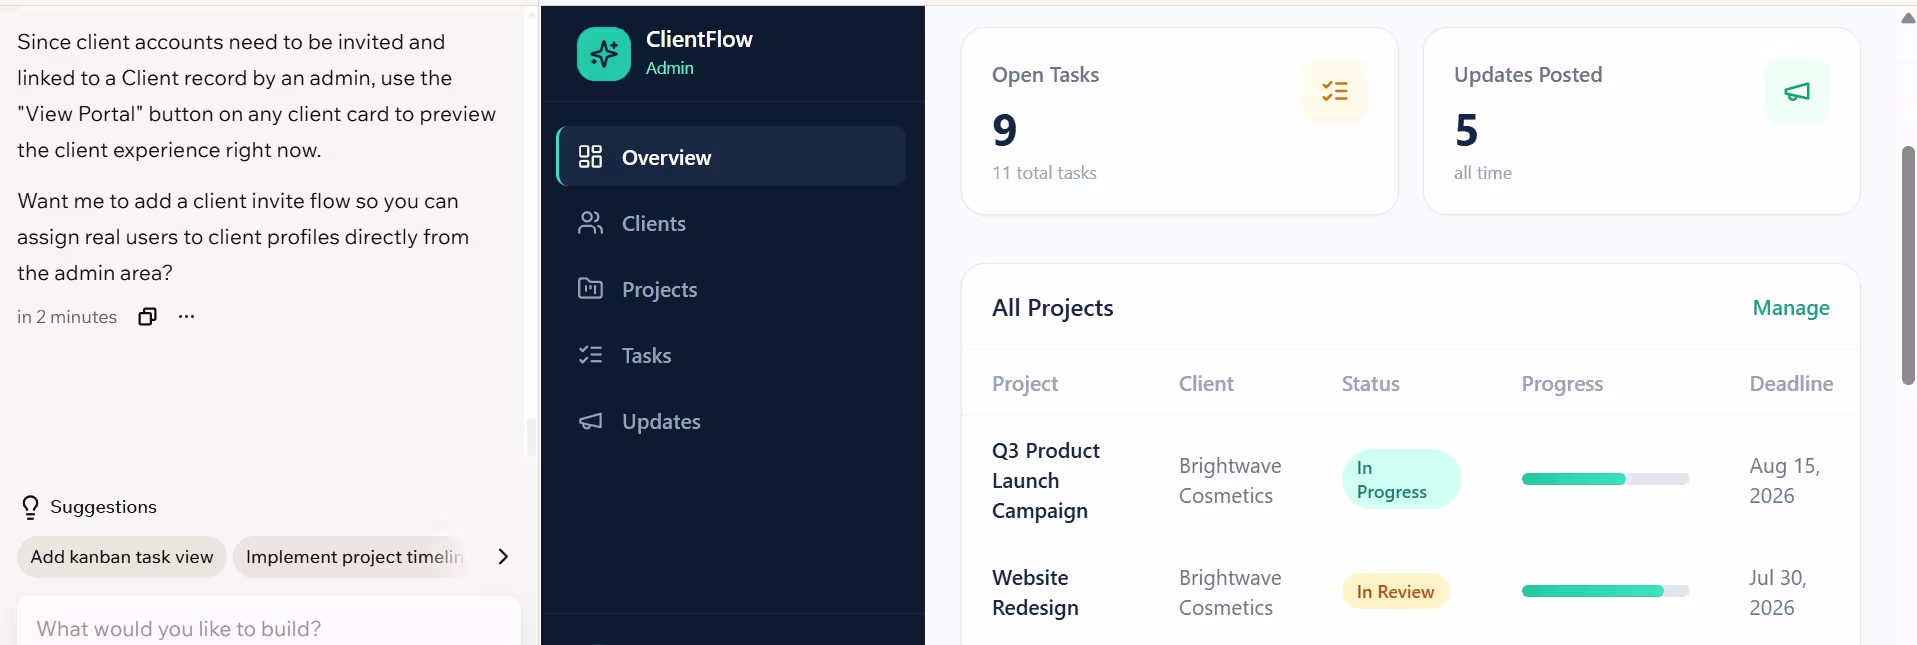Screen dimensions: 1917x645
Task: Click the in 2 minutes timestamp
Action: click(67, 316)
